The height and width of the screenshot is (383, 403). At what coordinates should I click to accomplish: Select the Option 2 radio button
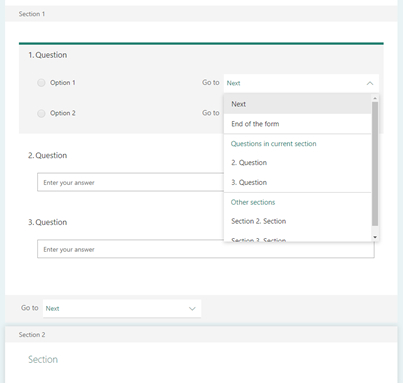coord(41,113)
